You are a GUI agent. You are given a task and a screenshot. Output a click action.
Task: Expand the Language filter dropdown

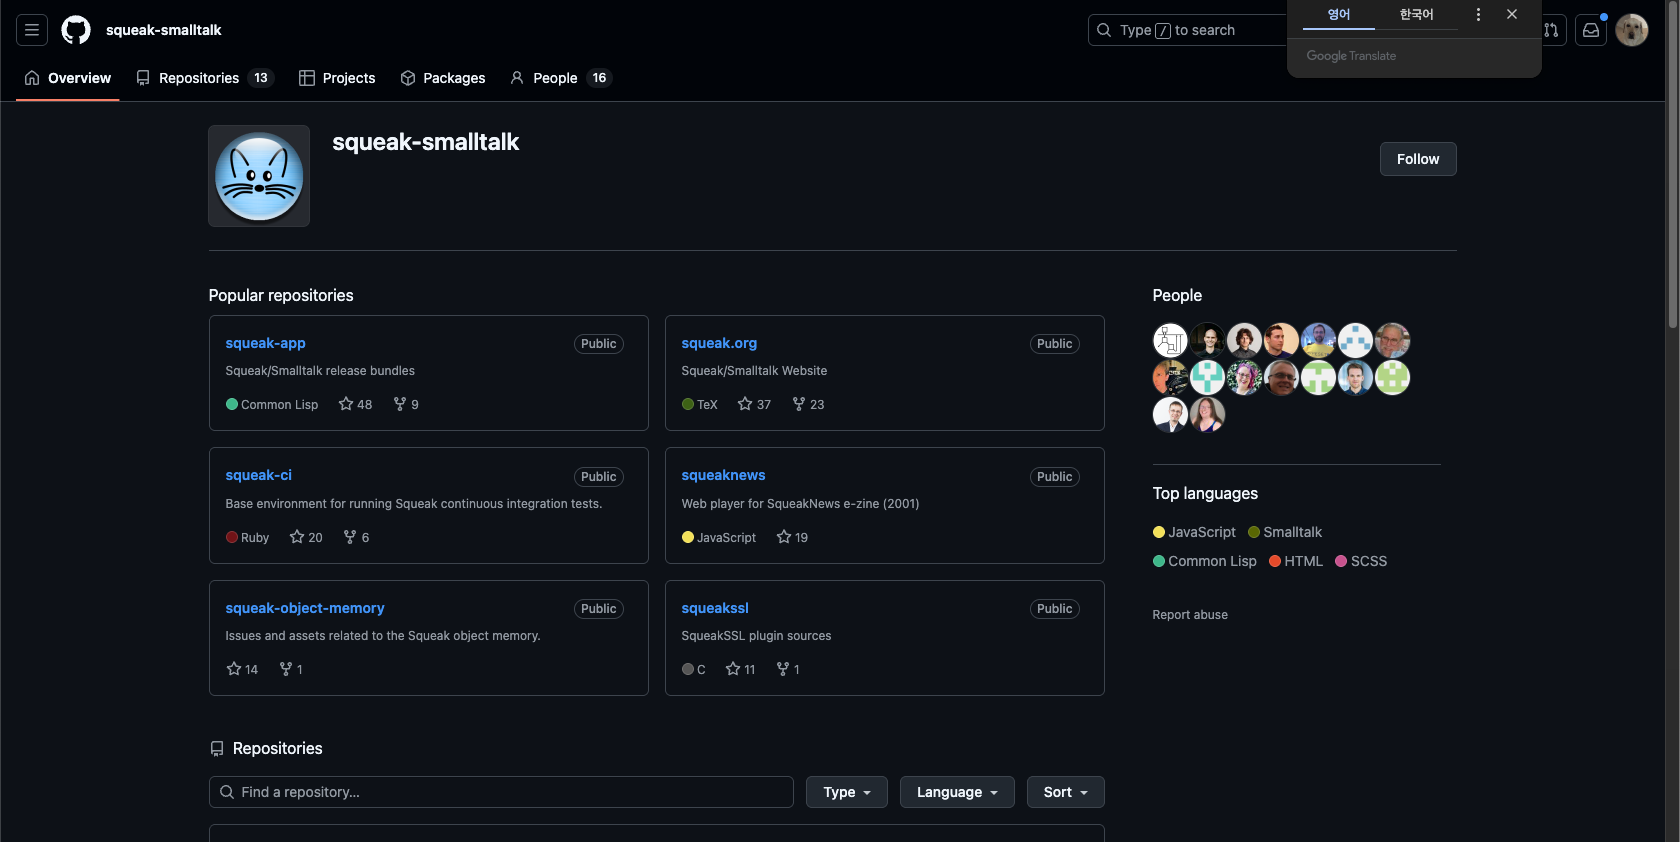[x=956, y=792]
